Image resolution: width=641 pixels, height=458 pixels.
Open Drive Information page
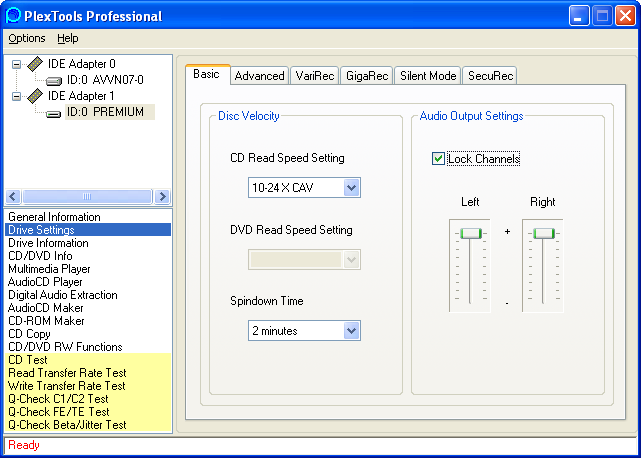click(88, 243)
